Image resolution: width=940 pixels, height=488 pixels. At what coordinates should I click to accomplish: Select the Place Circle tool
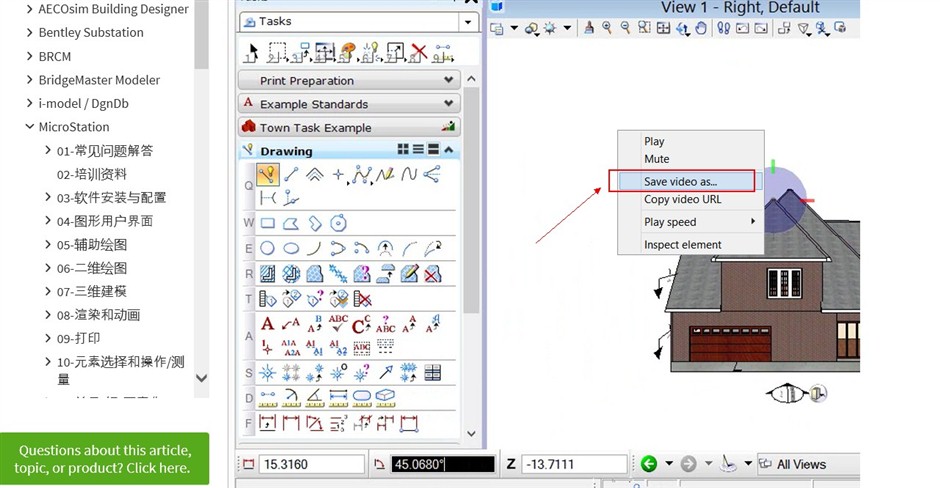(x=267, y=248)
